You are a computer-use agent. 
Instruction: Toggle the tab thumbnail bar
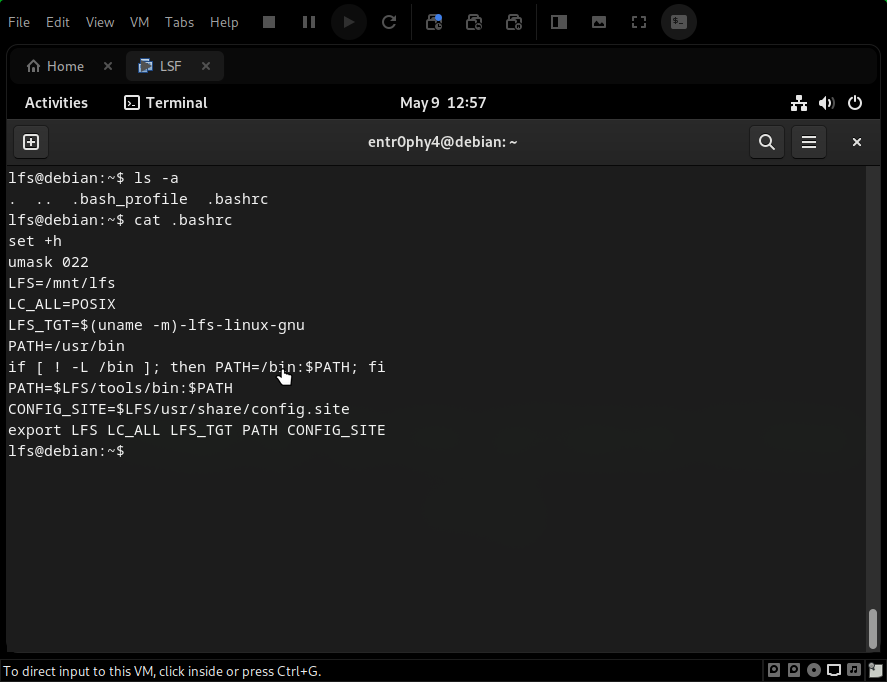[598, 21]
